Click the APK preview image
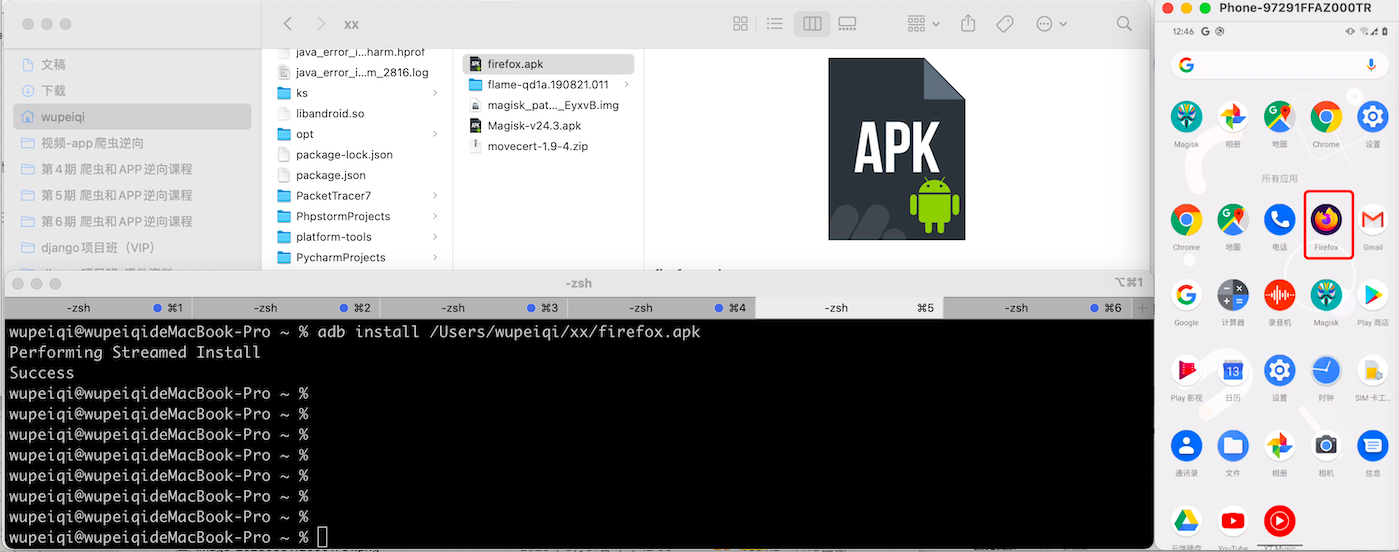Viewport: 1399px width, 552px height. [x=897, y=149]
